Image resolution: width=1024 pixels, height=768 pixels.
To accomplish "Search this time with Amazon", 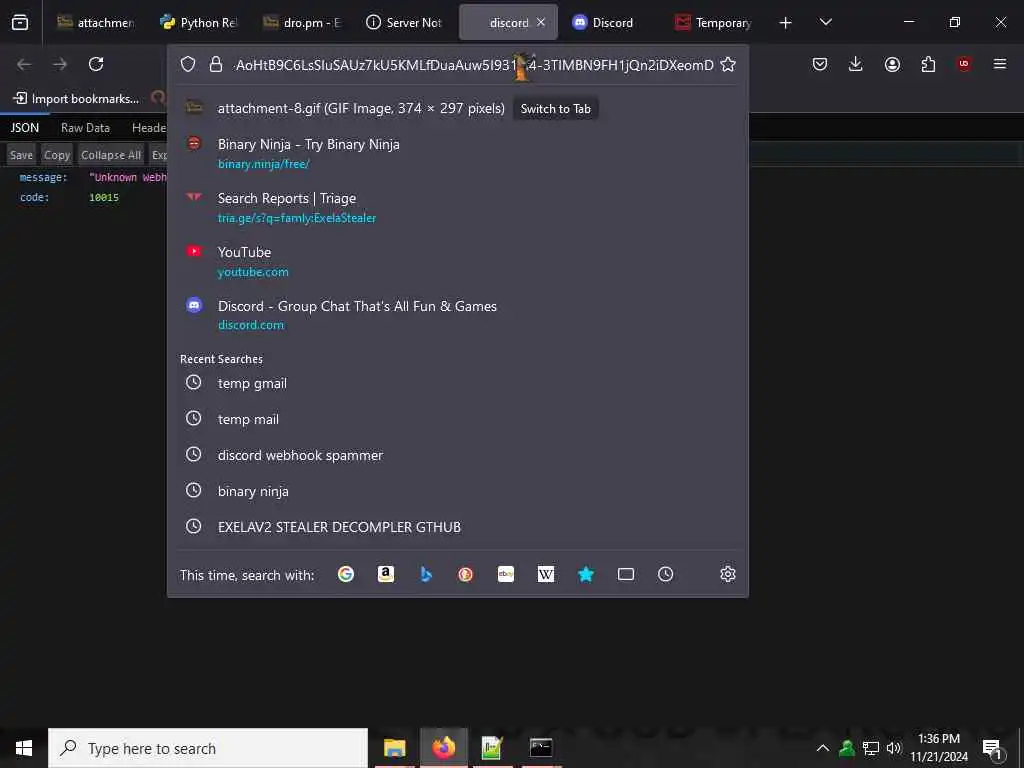I will [x=386, y=574].
